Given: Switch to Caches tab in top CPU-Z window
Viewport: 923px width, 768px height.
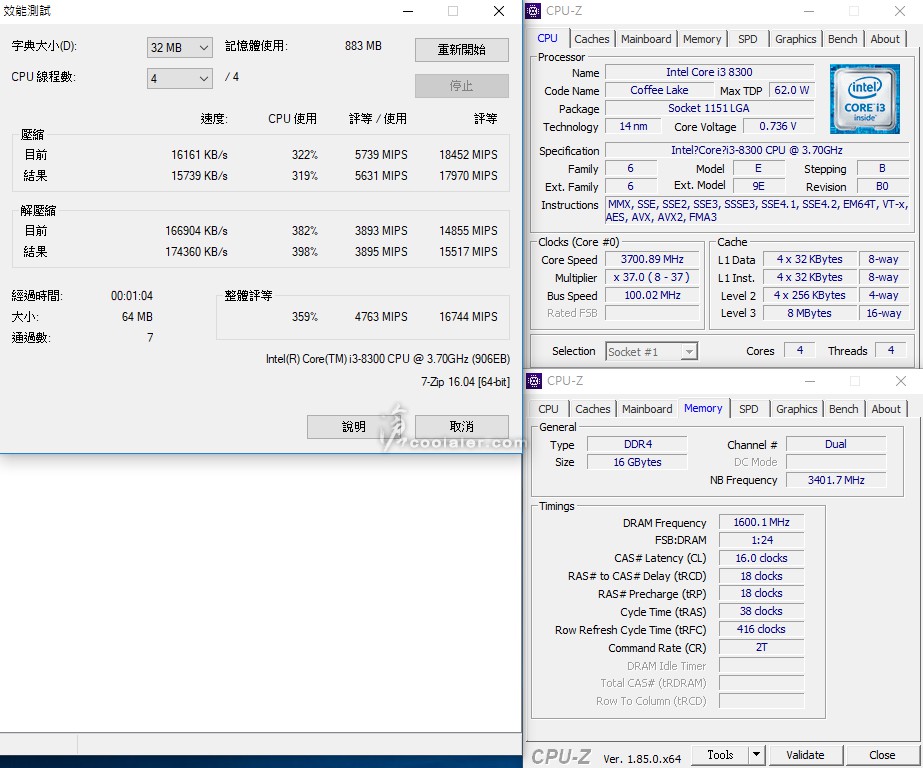Looking at the screenshot, I should coord(592,39).
